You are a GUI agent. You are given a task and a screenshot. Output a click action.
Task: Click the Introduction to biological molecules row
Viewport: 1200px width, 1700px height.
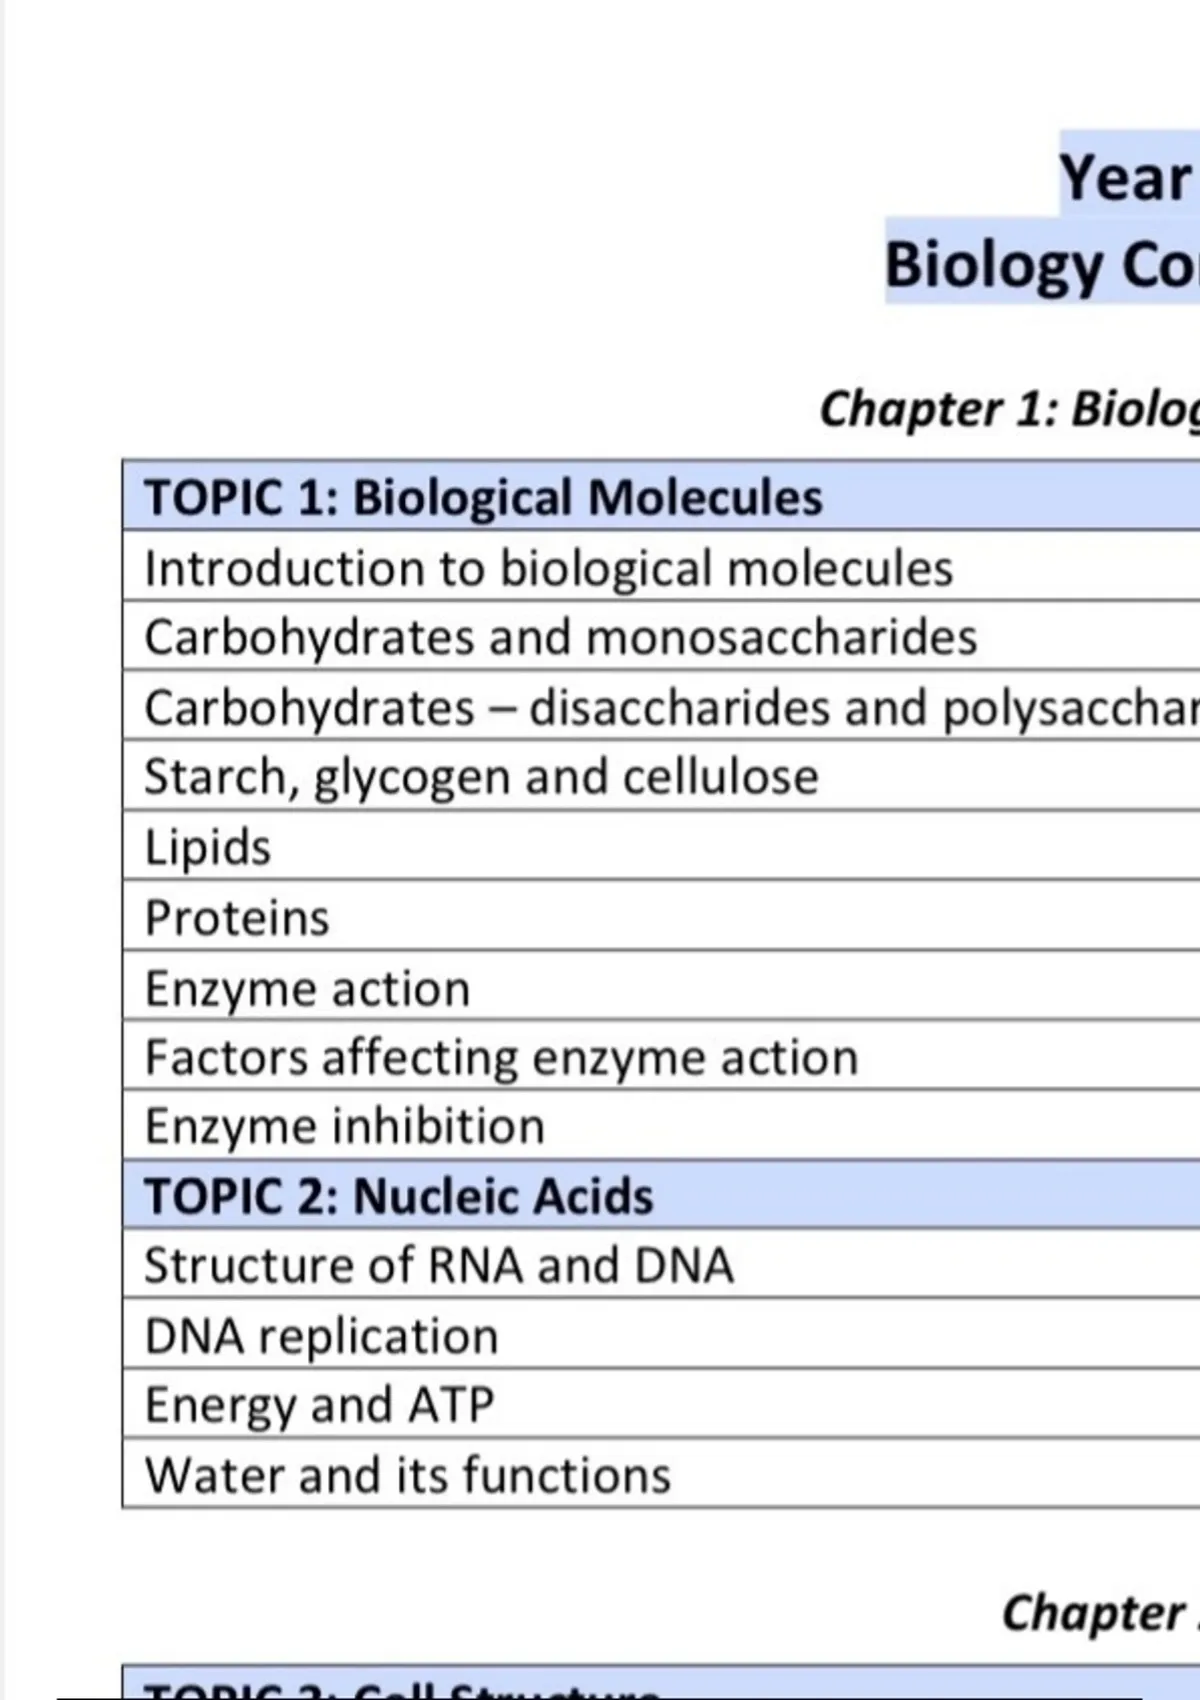click(x=548, y=568)
